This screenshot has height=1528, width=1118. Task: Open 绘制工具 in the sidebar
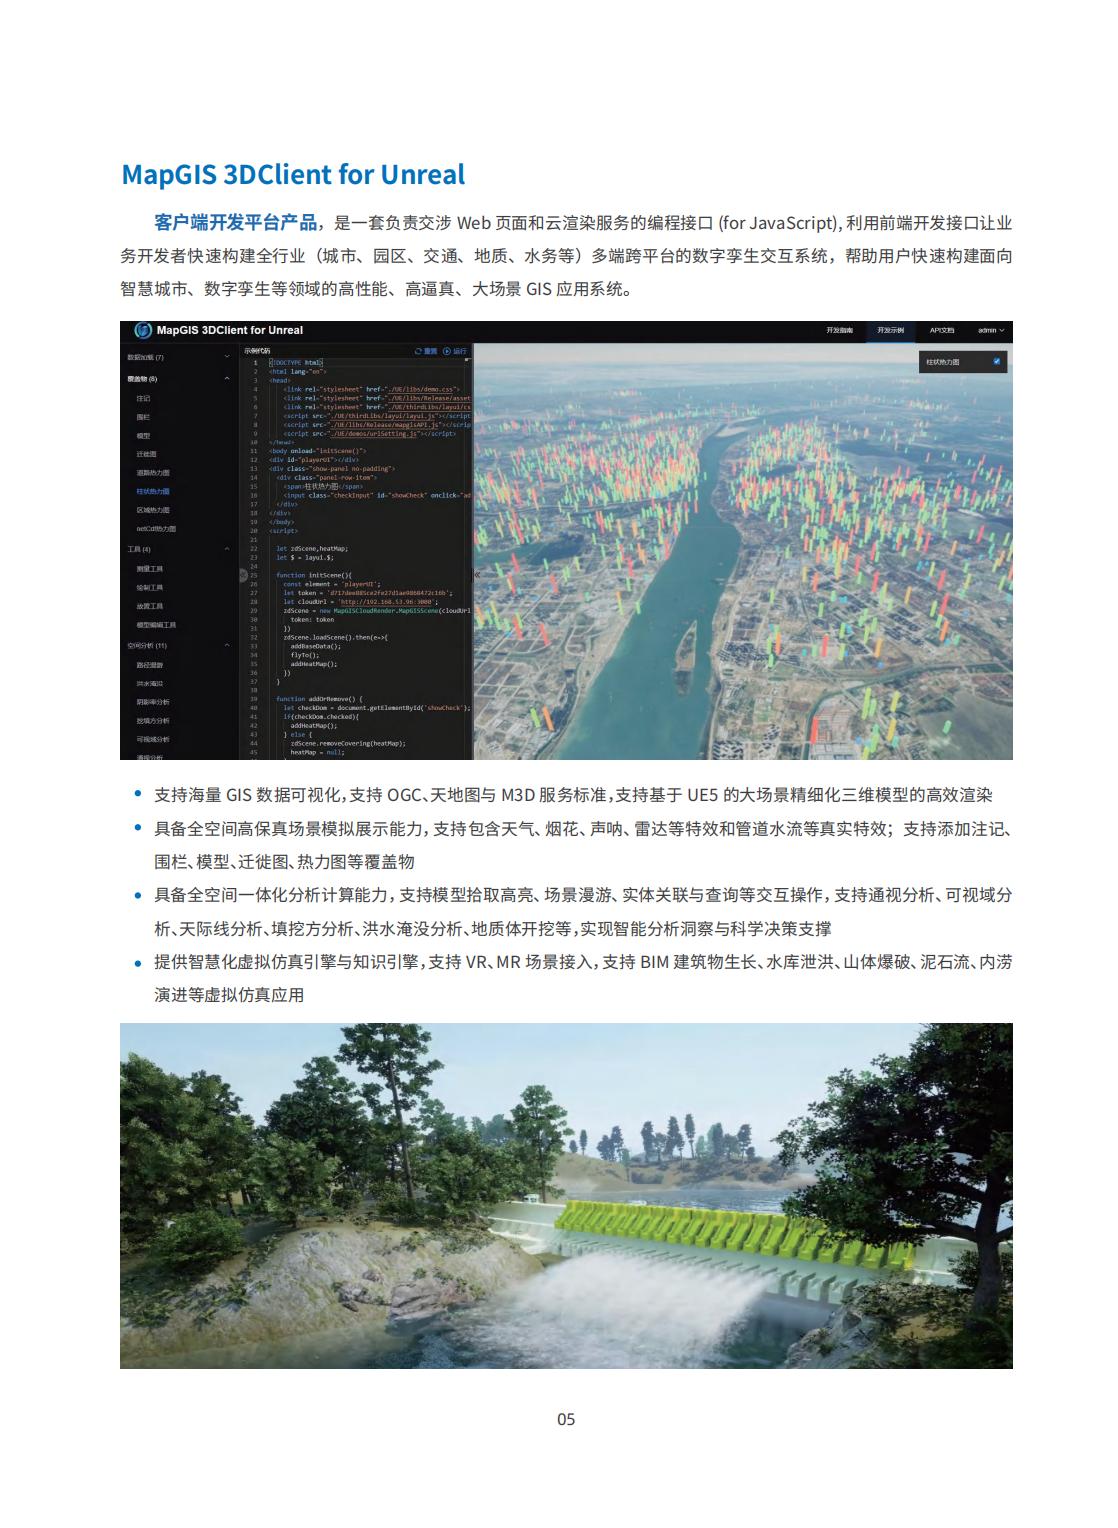pyautogui.click(x=150, y=588)
